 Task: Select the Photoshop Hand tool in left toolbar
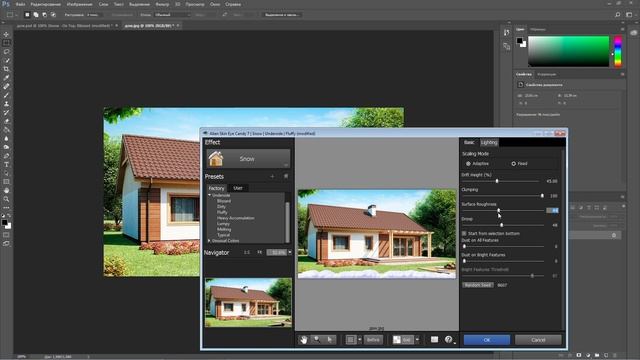click(6, 191)
